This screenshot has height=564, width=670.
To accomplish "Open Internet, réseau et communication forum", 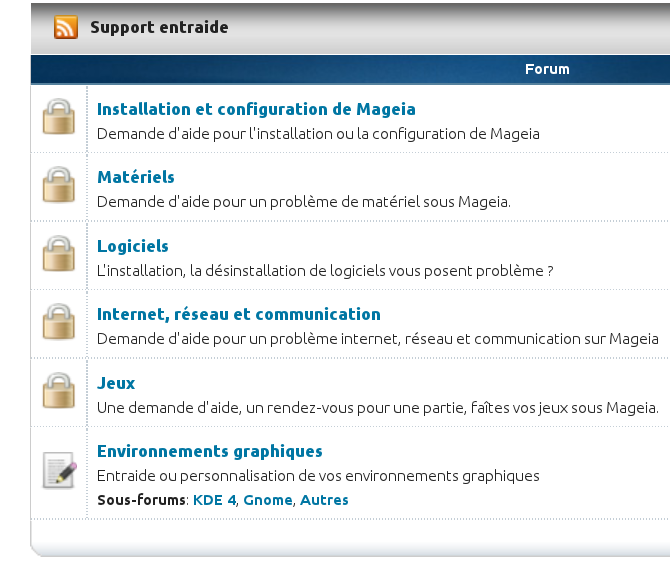I will point(239,314).
